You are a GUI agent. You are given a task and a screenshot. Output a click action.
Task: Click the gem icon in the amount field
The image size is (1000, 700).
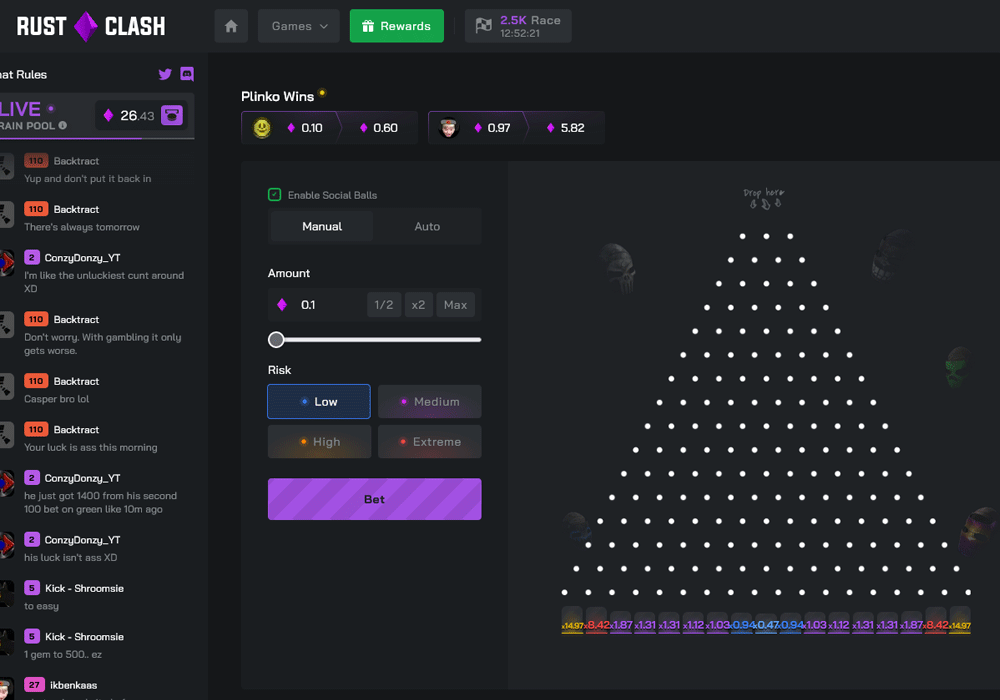click(x=282, y=305)
